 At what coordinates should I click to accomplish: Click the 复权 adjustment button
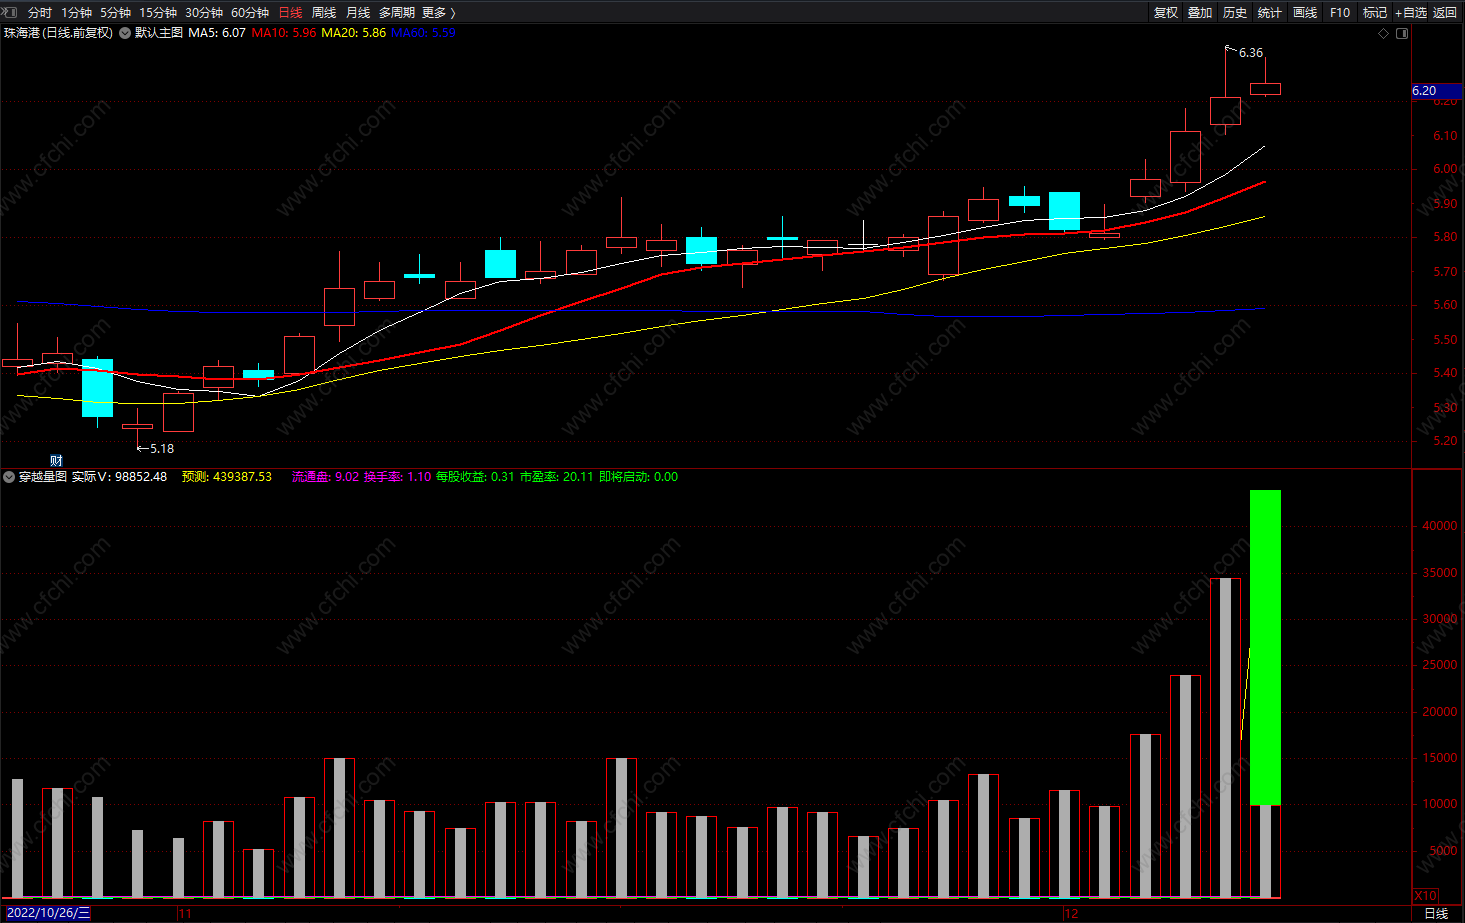(x=1165, y=12)
